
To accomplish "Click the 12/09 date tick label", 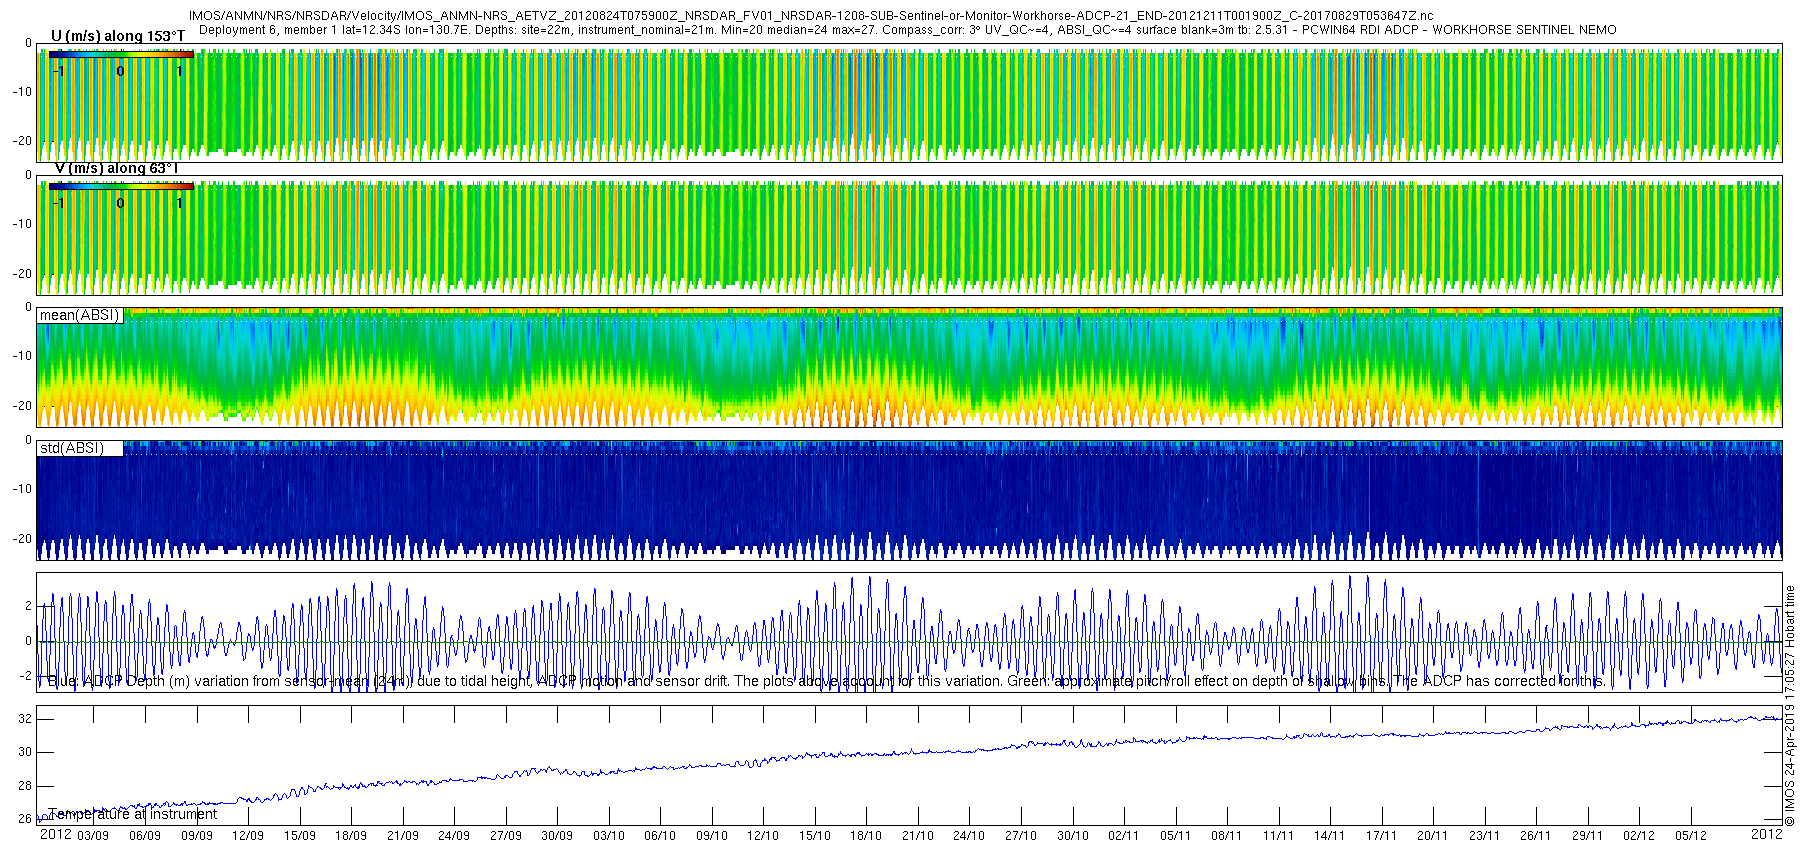I will click(248, 836).
